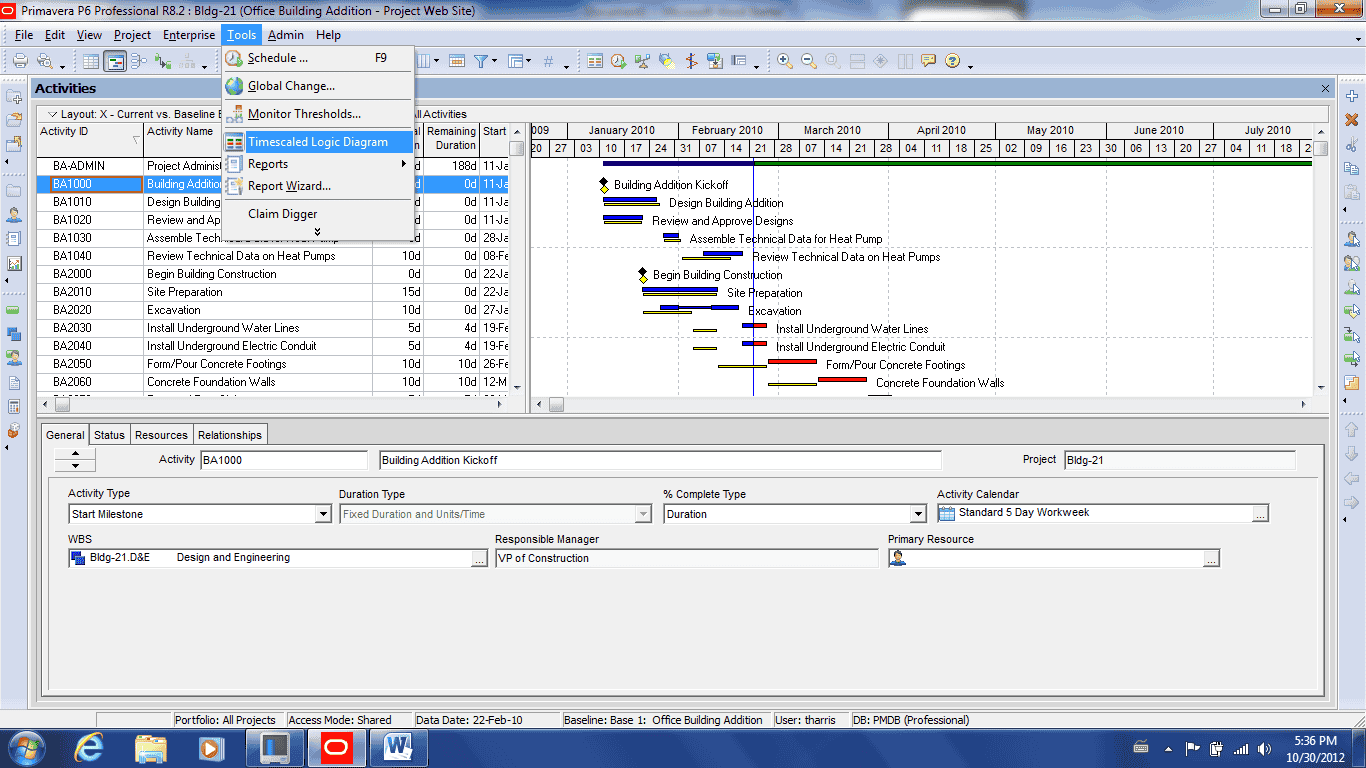The height and width of the screenshot is (768, 1366).
Task: Select Timescaled Logic Diagram menu entry
Action: 317,142
